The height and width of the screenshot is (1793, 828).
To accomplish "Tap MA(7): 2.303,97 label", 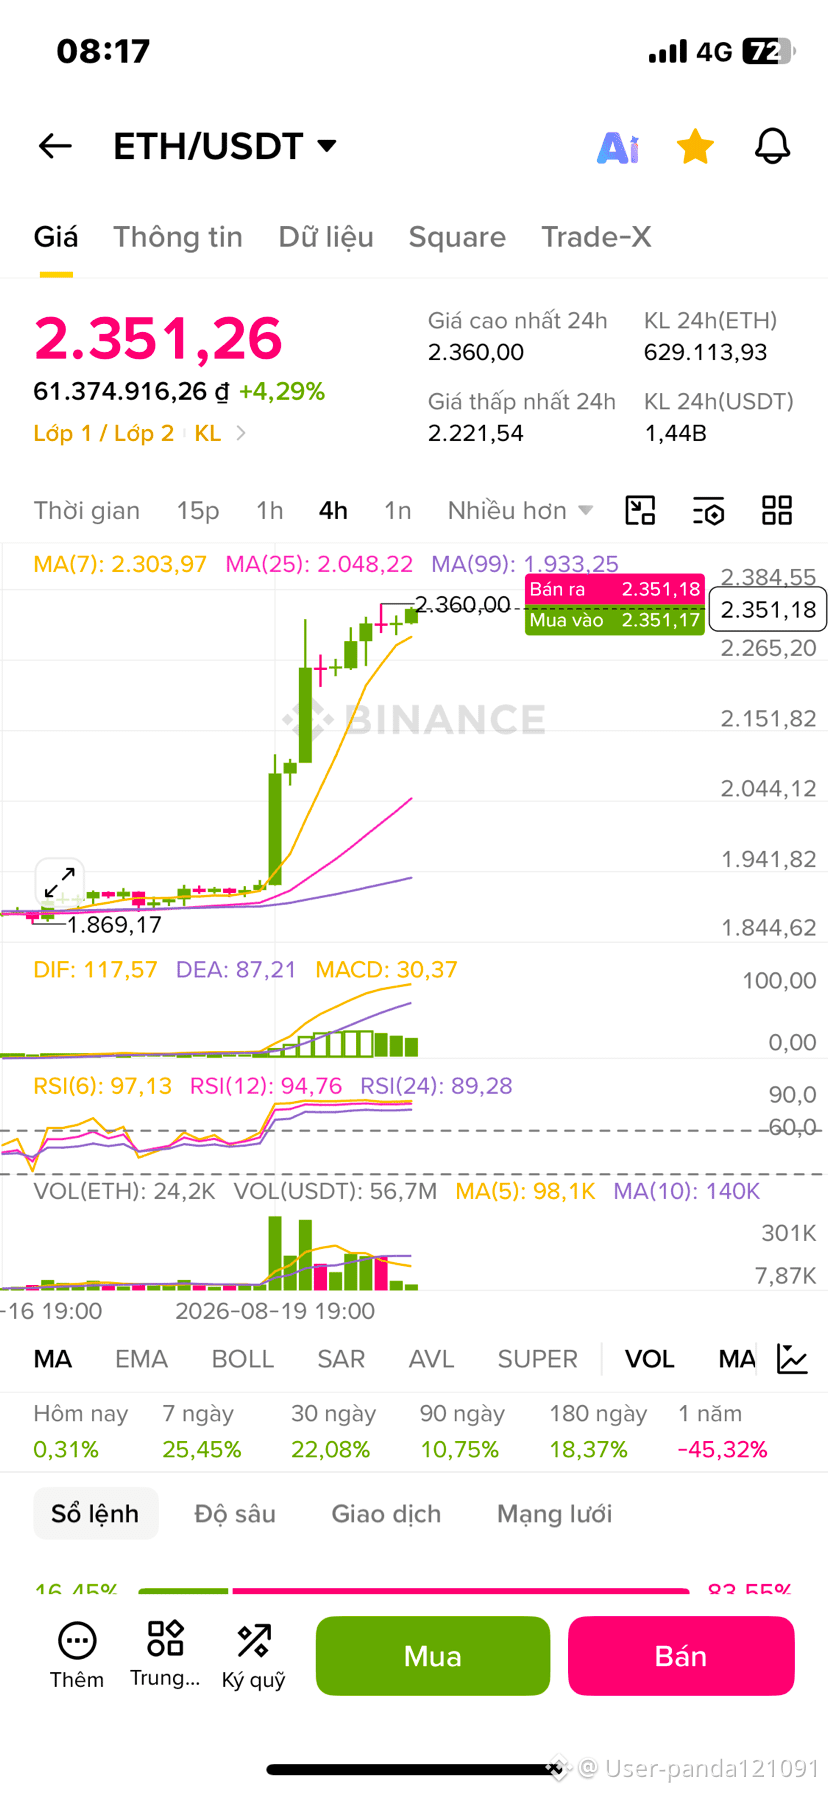I will pyautogui.click(x=120, y=564).
